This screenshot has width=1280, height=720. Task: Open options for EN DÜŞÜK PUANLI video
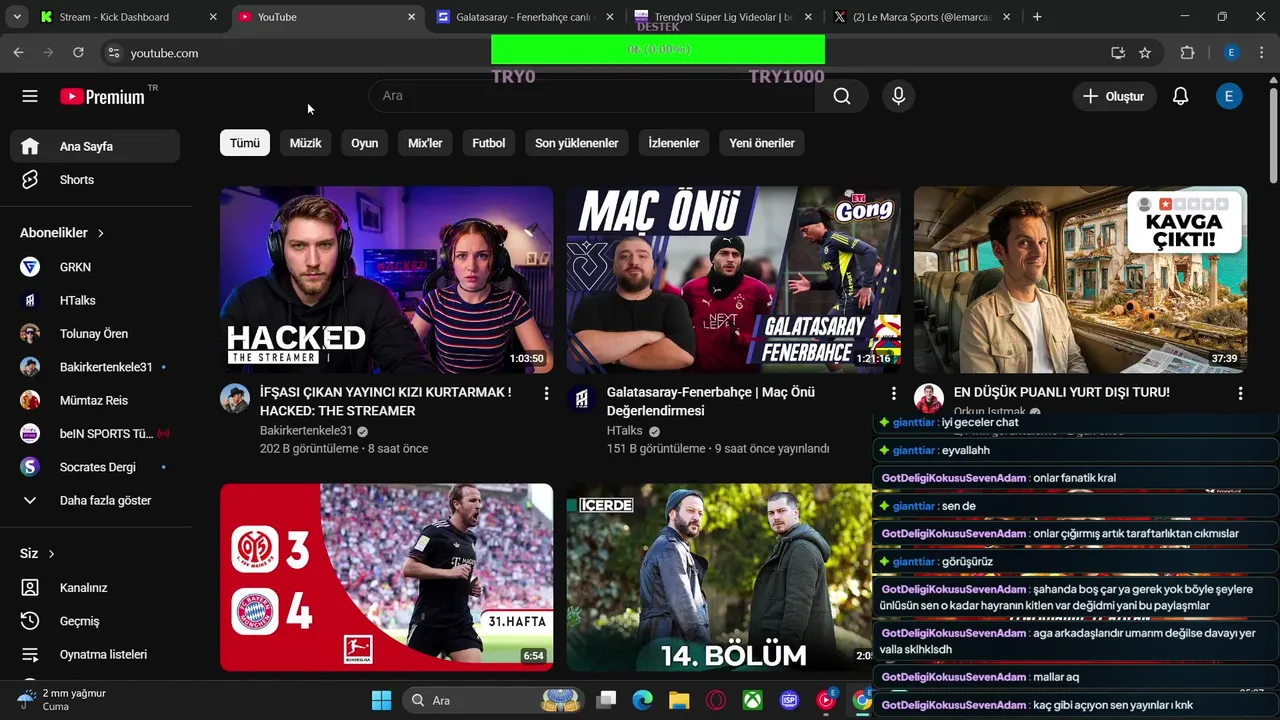[1240, 394]
